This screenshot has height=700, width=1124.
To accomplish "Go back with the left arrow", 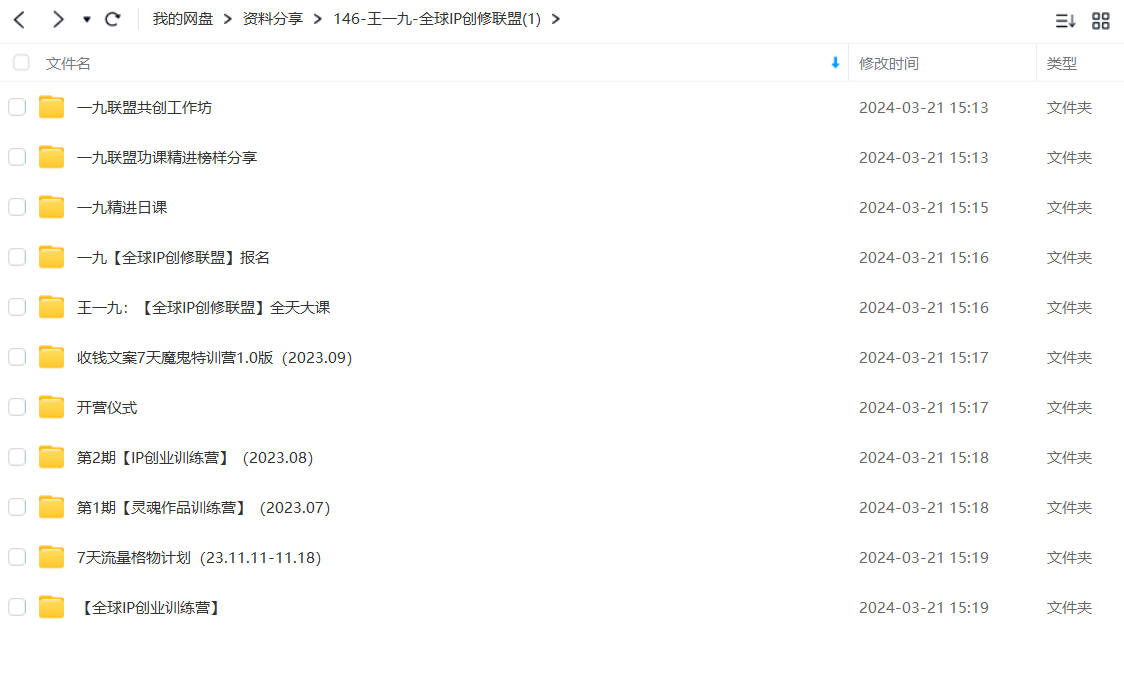I will (x=20, y=19).
